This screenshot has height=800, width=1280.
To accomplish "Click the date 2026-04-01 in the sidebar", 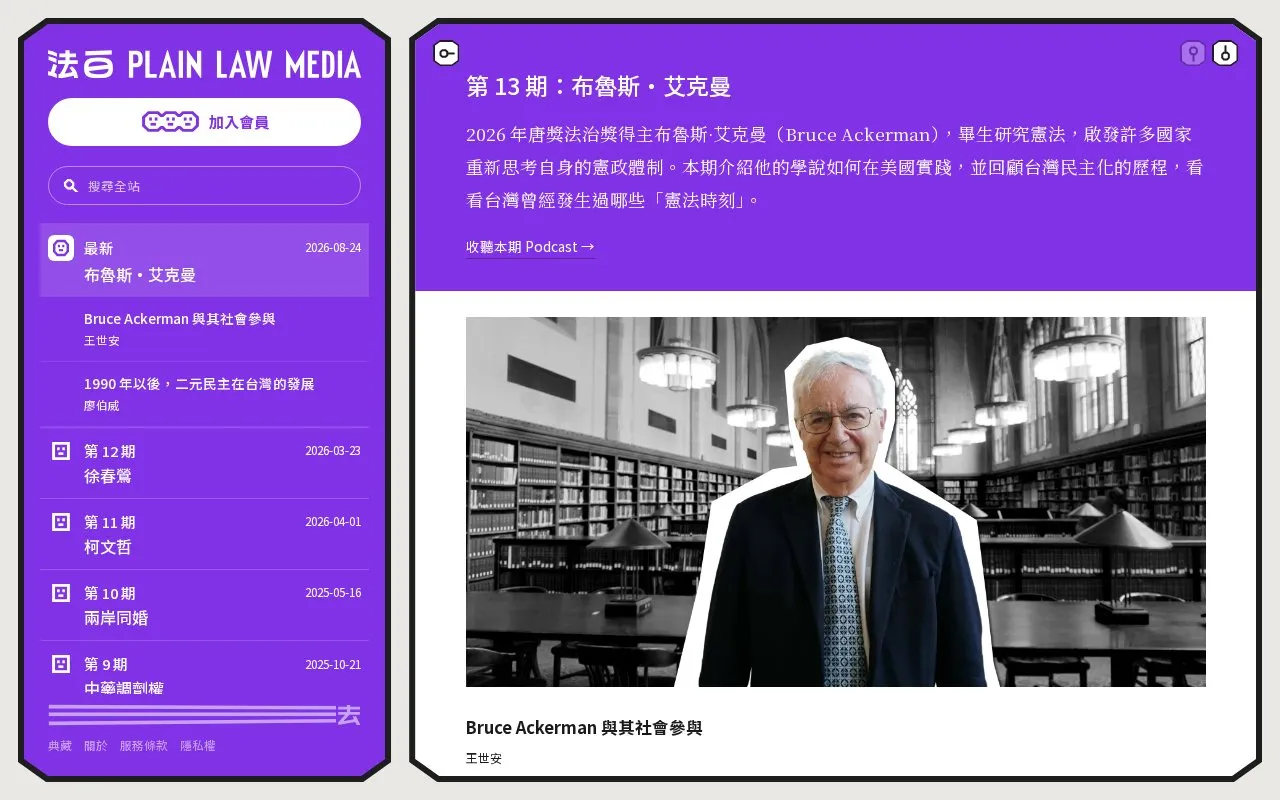I will pos(333,522).
